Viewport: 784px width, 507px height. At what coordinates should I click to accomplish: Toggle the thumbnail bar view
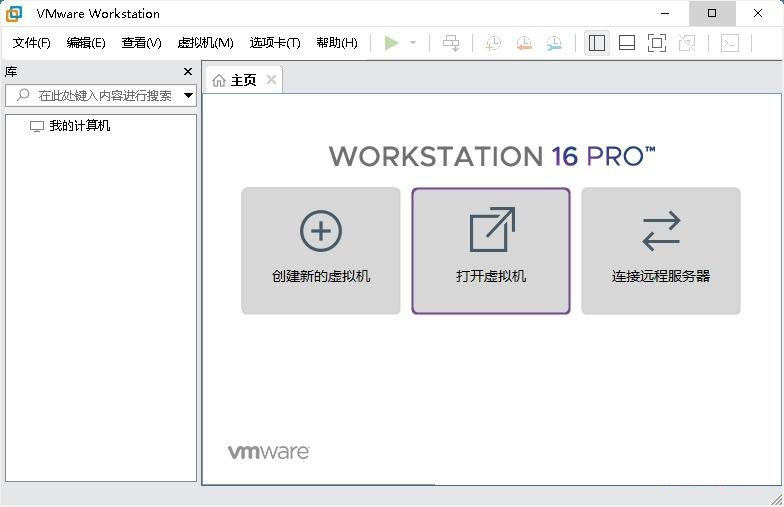click(x=627, y=43)
